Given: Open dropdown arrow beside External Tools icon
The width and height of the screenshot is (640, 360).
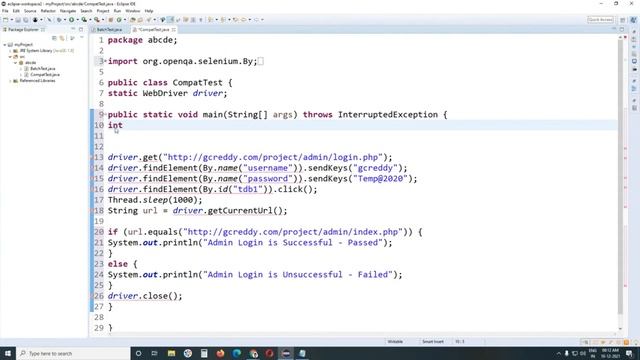Looking at the screenshot, I should pyautogui.click(x=102, y=20).
